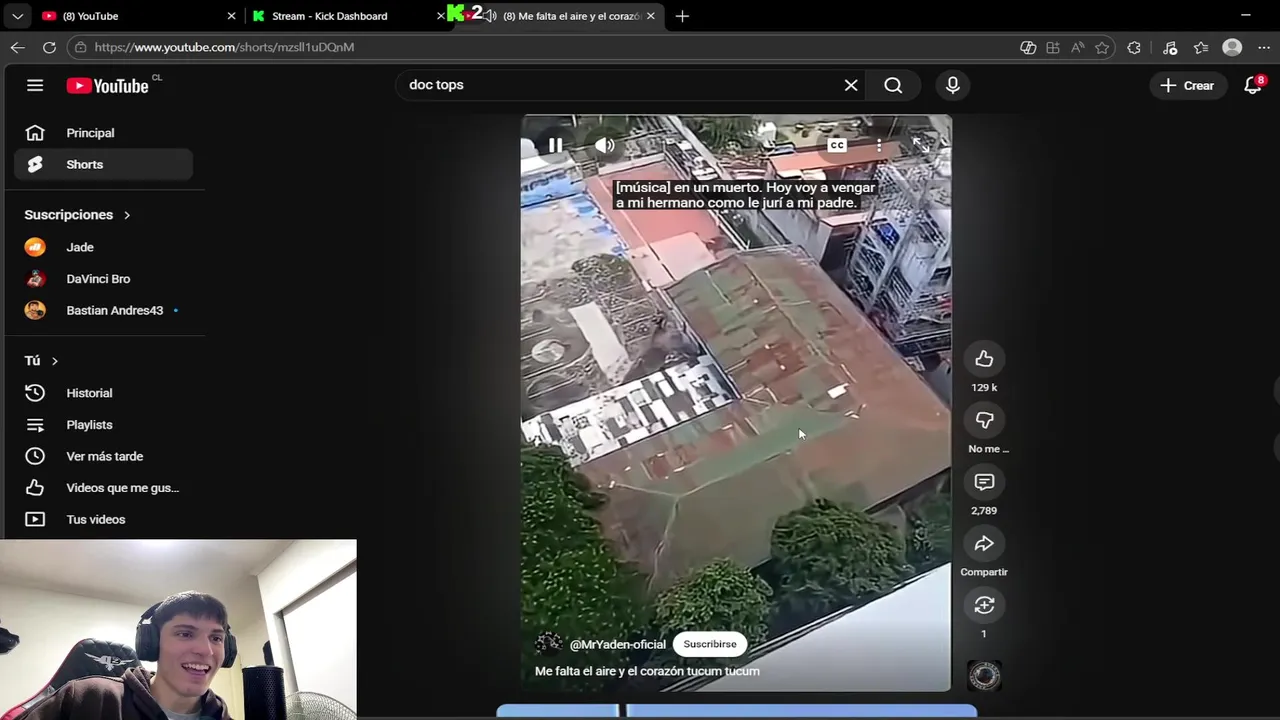1280x720 pixels.
Task: Close the (8) YouTube tab
Action: (x=231, y=16)
